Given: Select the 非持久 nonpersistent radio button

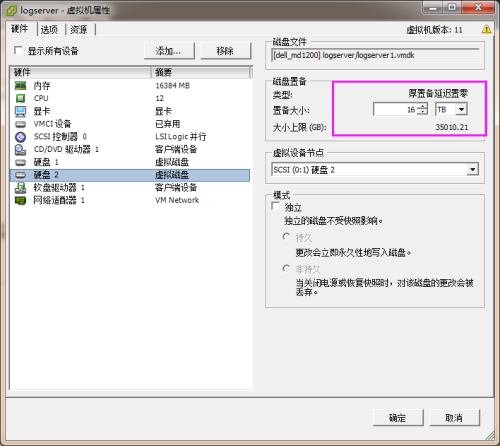Looking at the screenshot, I should [x=286, y=268].
